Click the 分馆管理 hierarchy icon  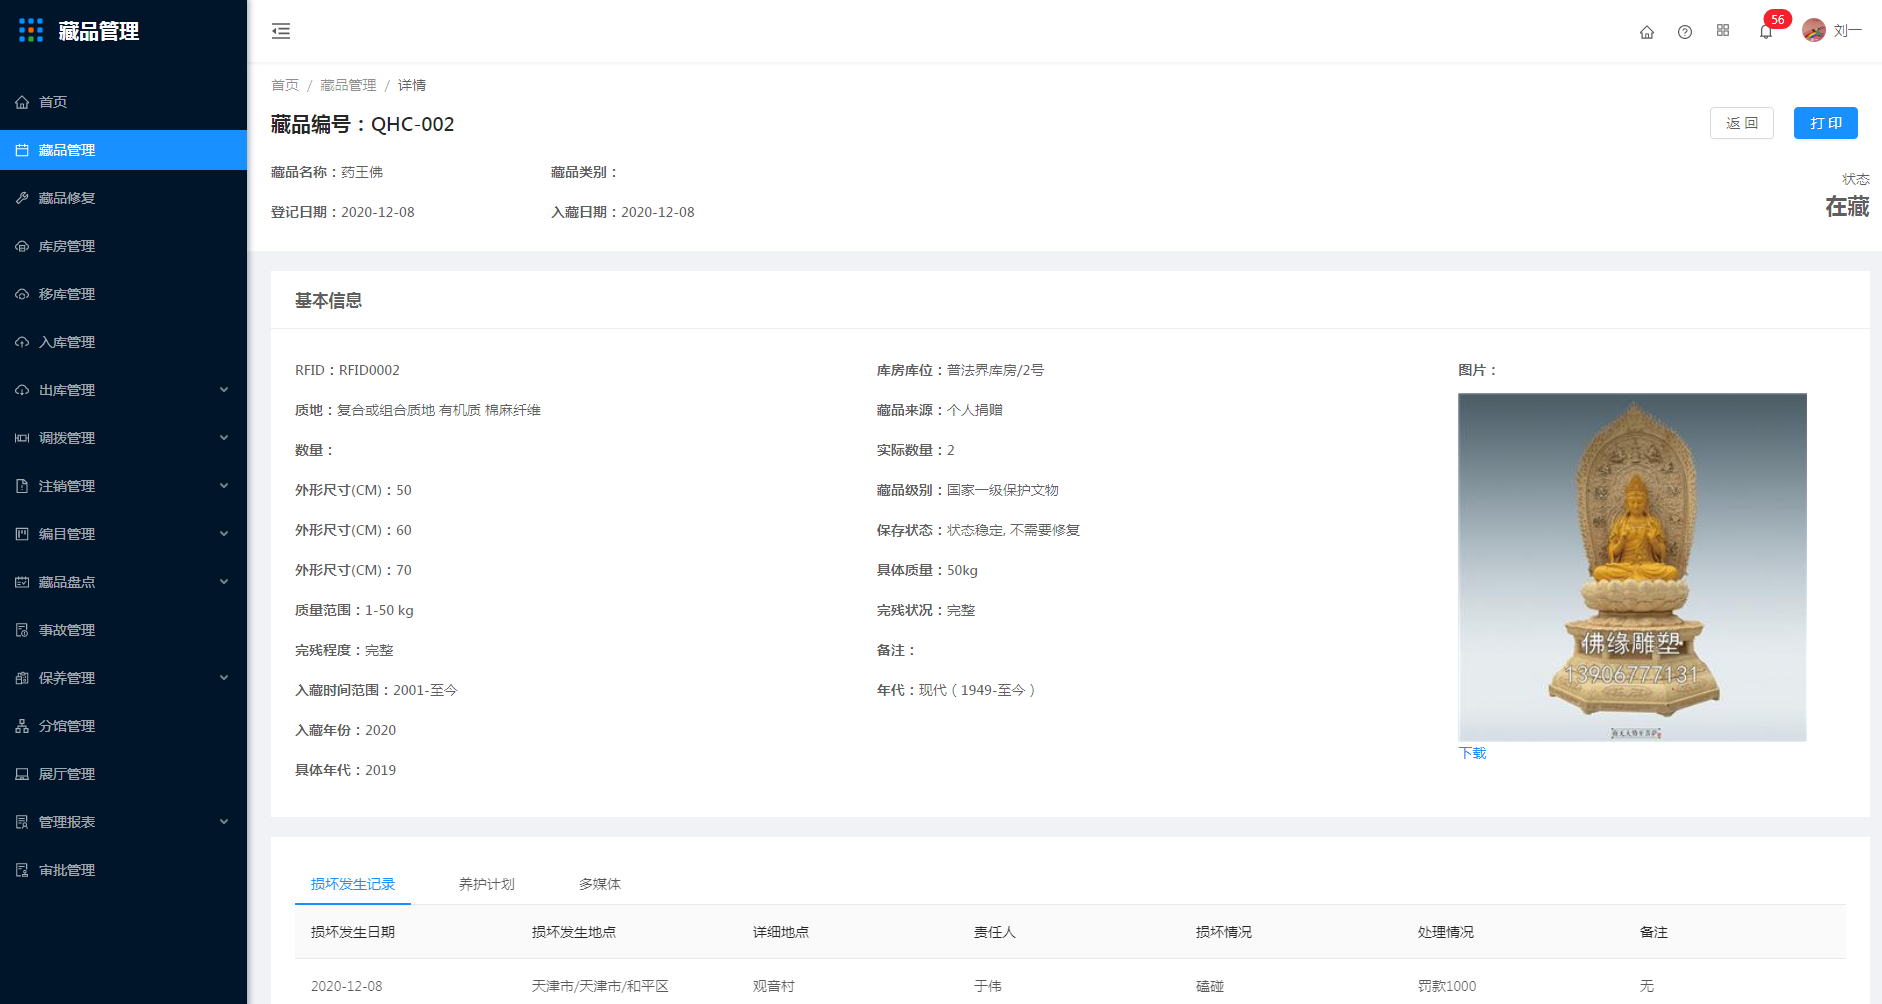[x=22, y=726]
